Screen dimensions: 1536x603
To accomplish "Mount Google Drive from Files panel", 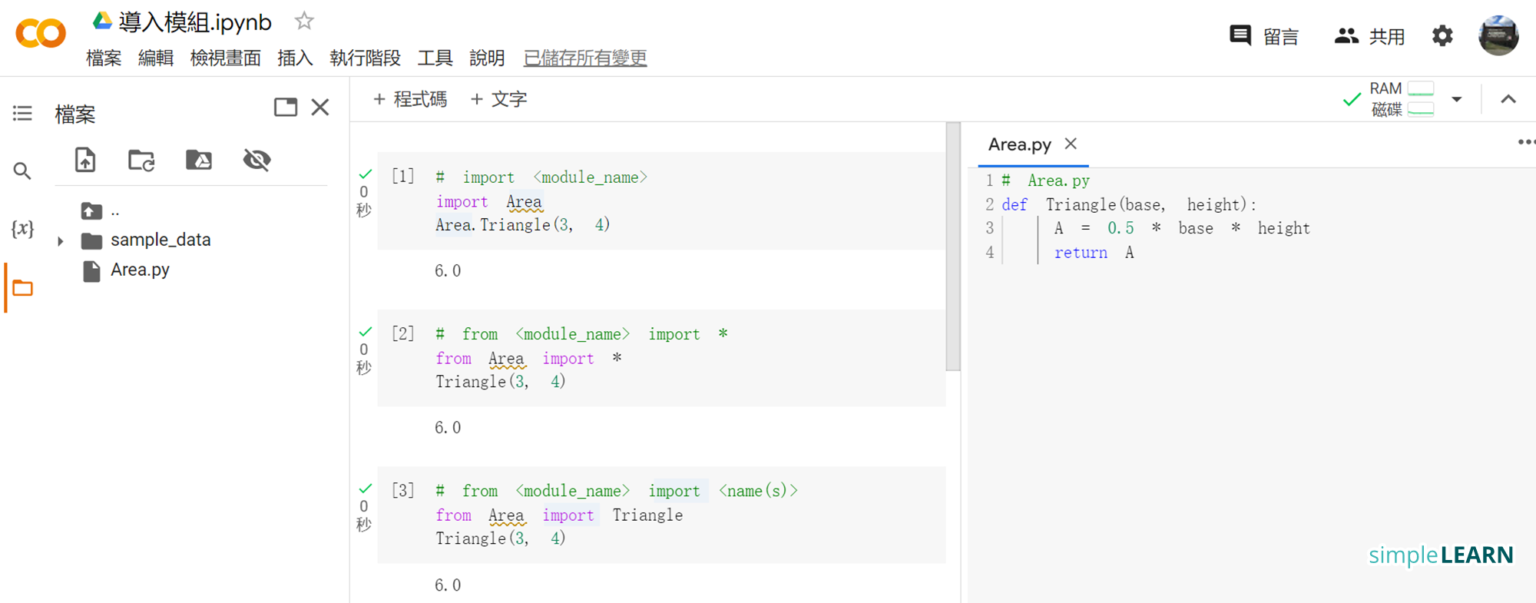I will [199, 160].
